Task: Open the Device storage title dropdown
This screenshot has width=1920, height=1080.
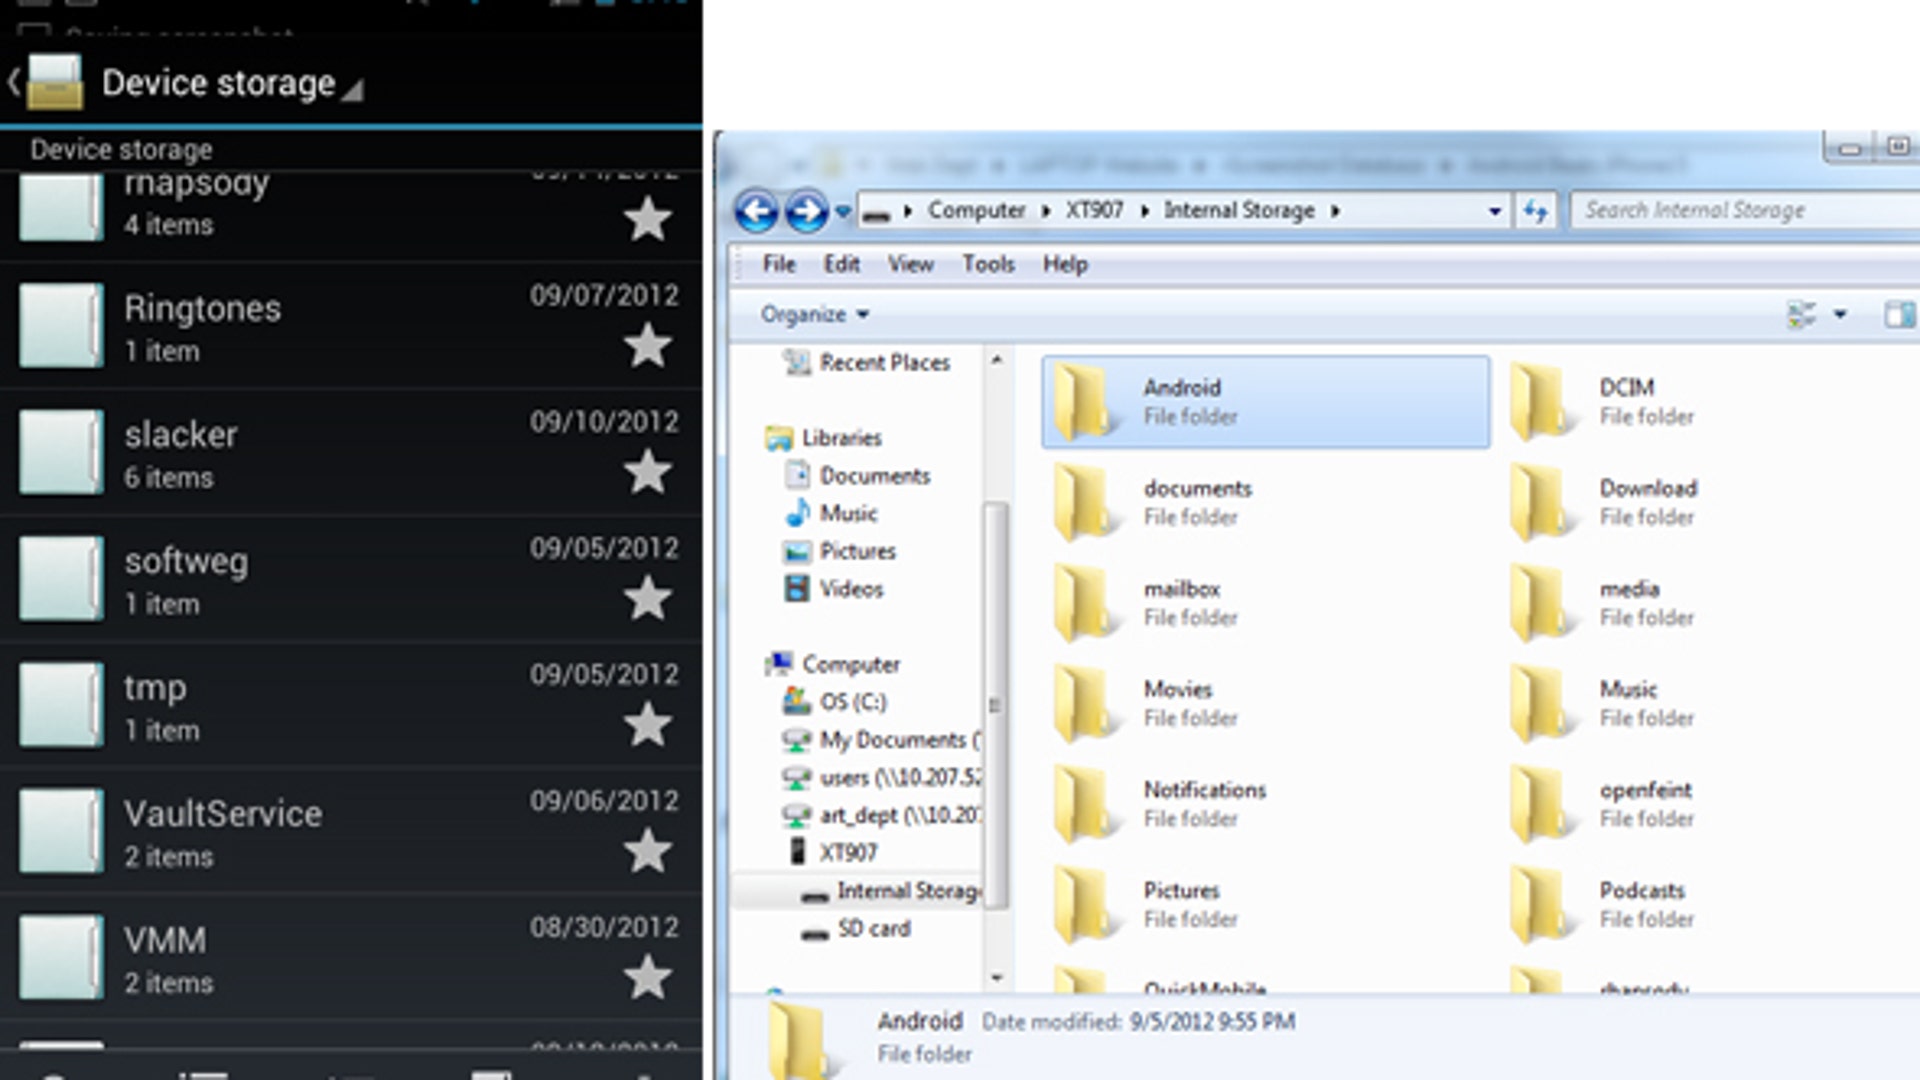Action: point(232,84)
